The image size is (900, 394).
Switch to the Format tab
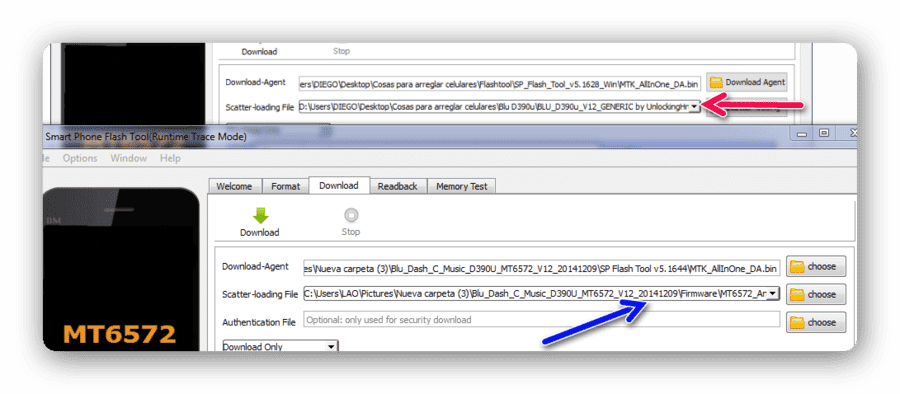[x=285, y=186]
